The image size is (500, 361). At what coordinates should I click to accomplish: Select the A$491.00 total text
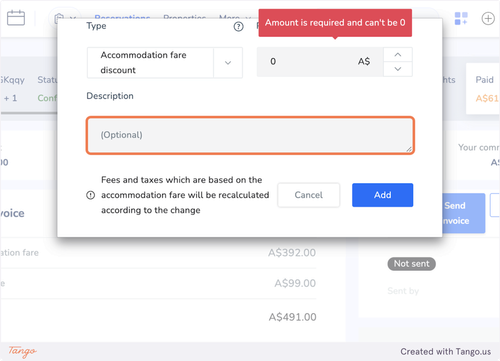coord(292,317)
